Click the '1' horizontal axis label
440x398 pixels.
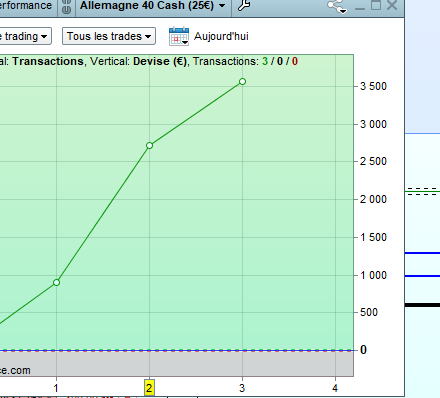56,388
